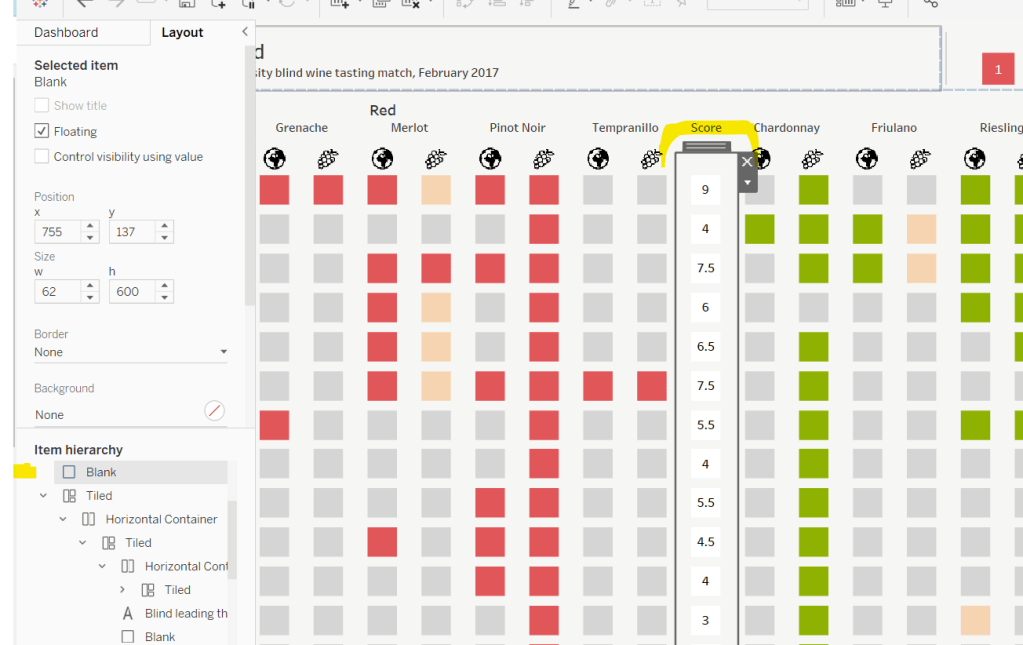Click the grape icon under Merlot
The width and height of the screenshot is (1023, 645).
tap(435, 159)
